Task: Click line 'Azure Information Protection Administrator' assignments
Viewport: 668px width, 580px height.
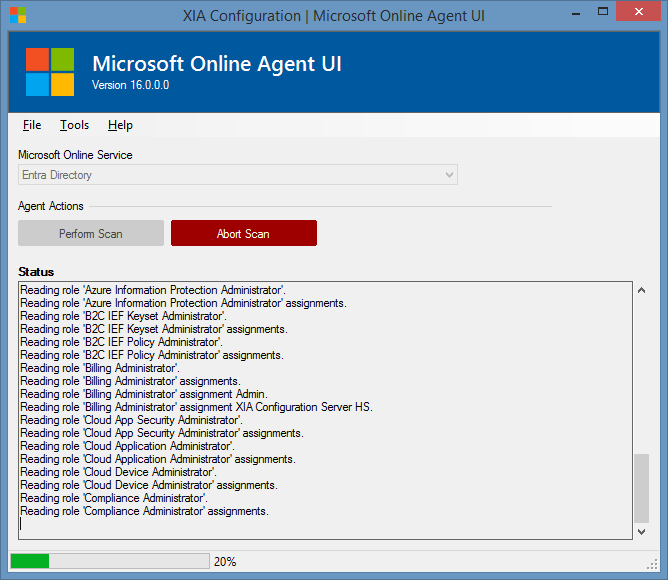Action: pos(184,303)
